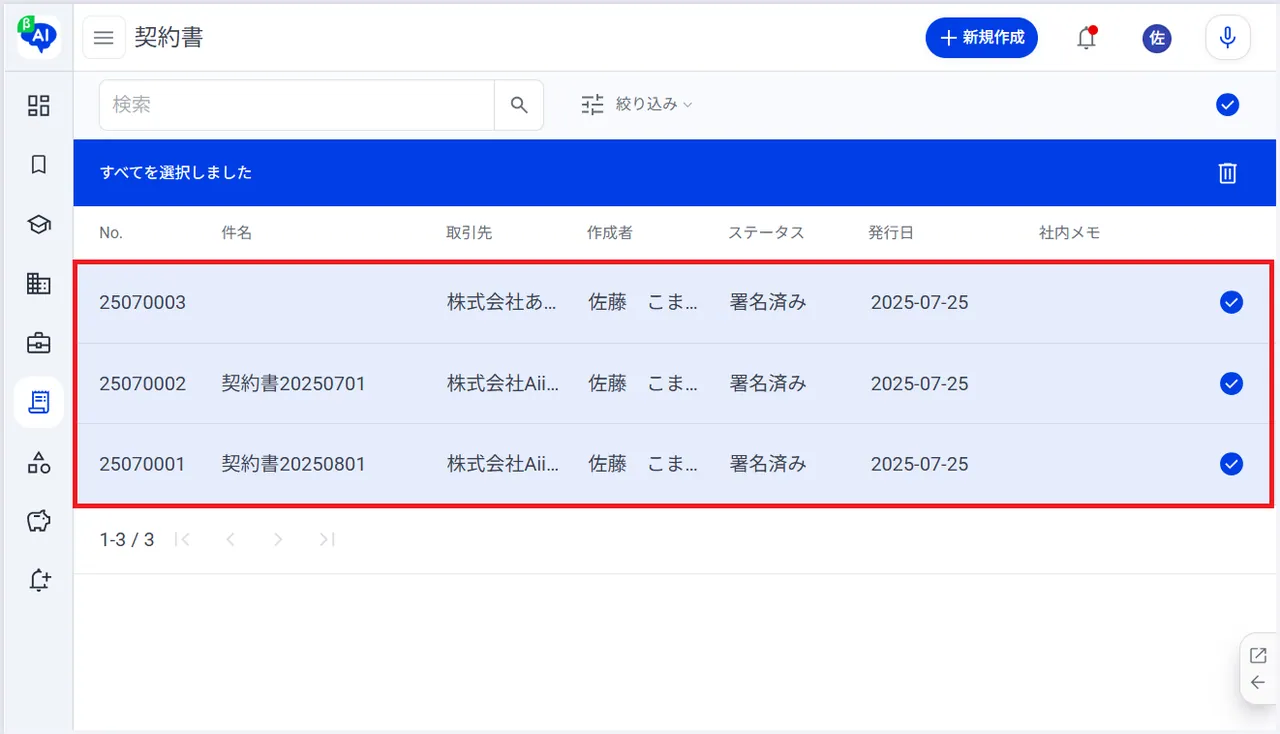Click the search magnifier button
The image size is (1280, 734).
pos(519,105)
